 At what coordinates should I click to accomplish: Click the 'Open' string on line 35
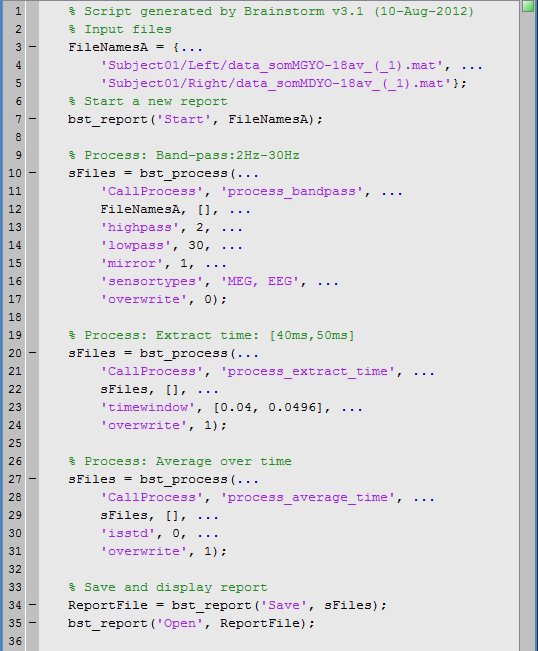click(x=180, y=623)
